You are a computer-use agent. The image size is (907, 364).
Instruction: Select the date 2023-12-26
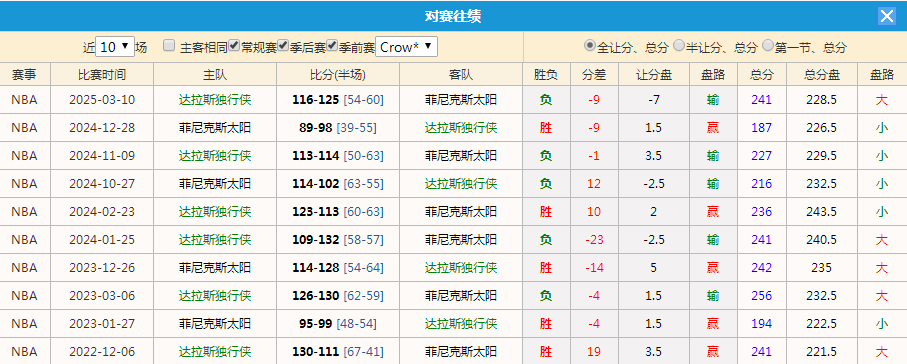click(102, 267)
